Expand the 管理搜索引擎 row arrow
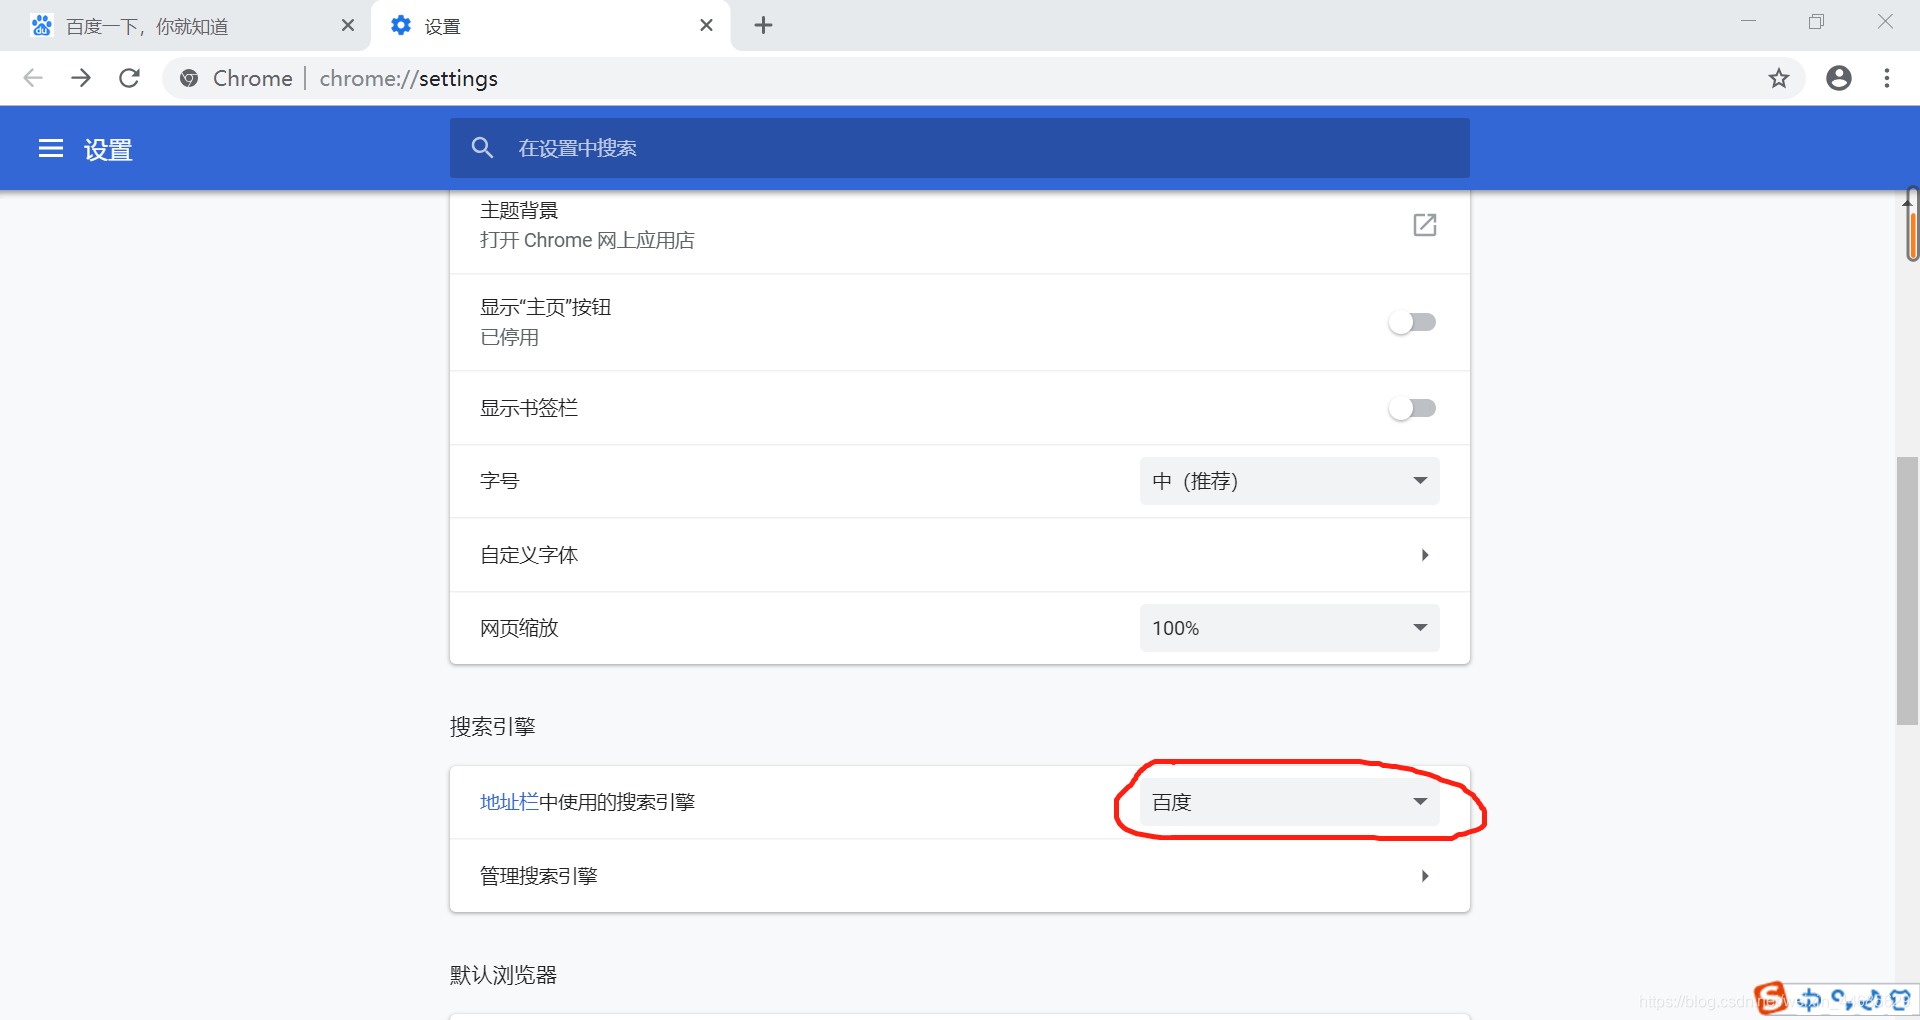 coord(1424,876)
